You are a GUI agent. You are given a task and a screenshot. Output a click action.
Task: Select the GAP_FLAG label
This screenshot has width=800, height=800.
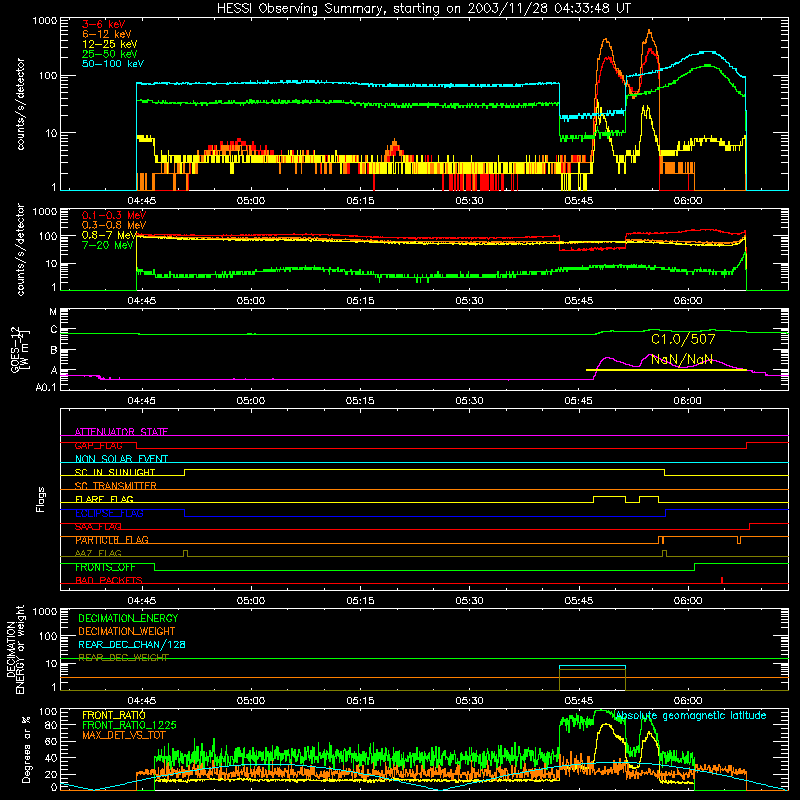pyautogui.click(x=98, y=445)
